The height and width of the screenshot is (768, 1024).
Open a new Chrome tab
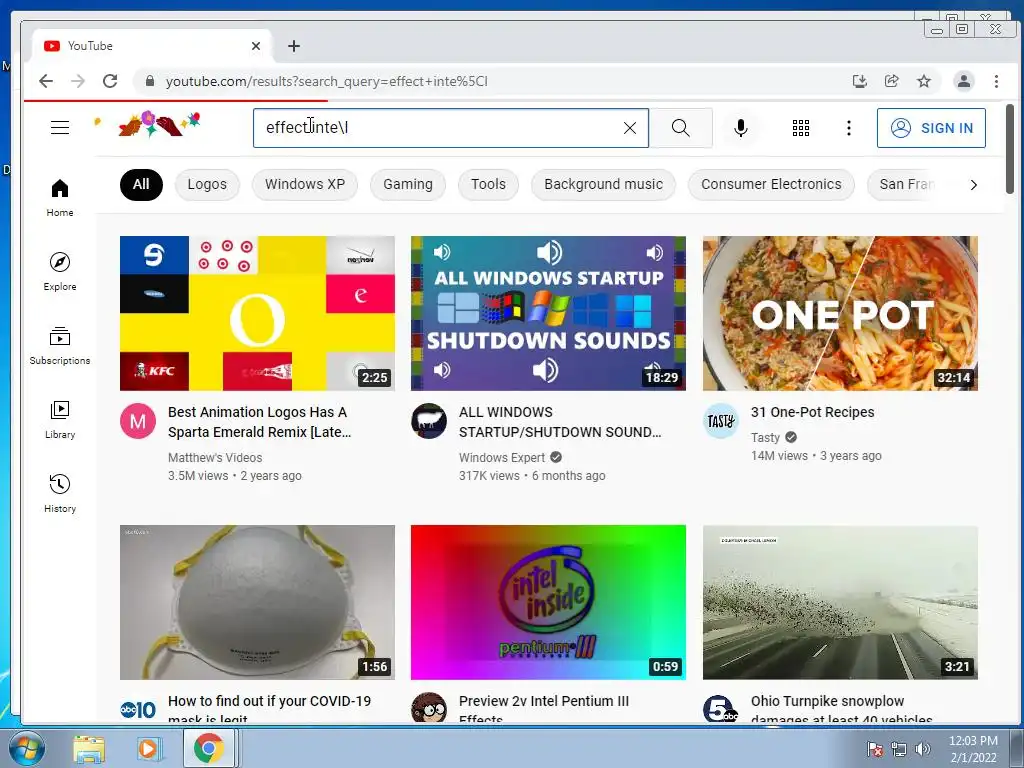coord(294,46)
